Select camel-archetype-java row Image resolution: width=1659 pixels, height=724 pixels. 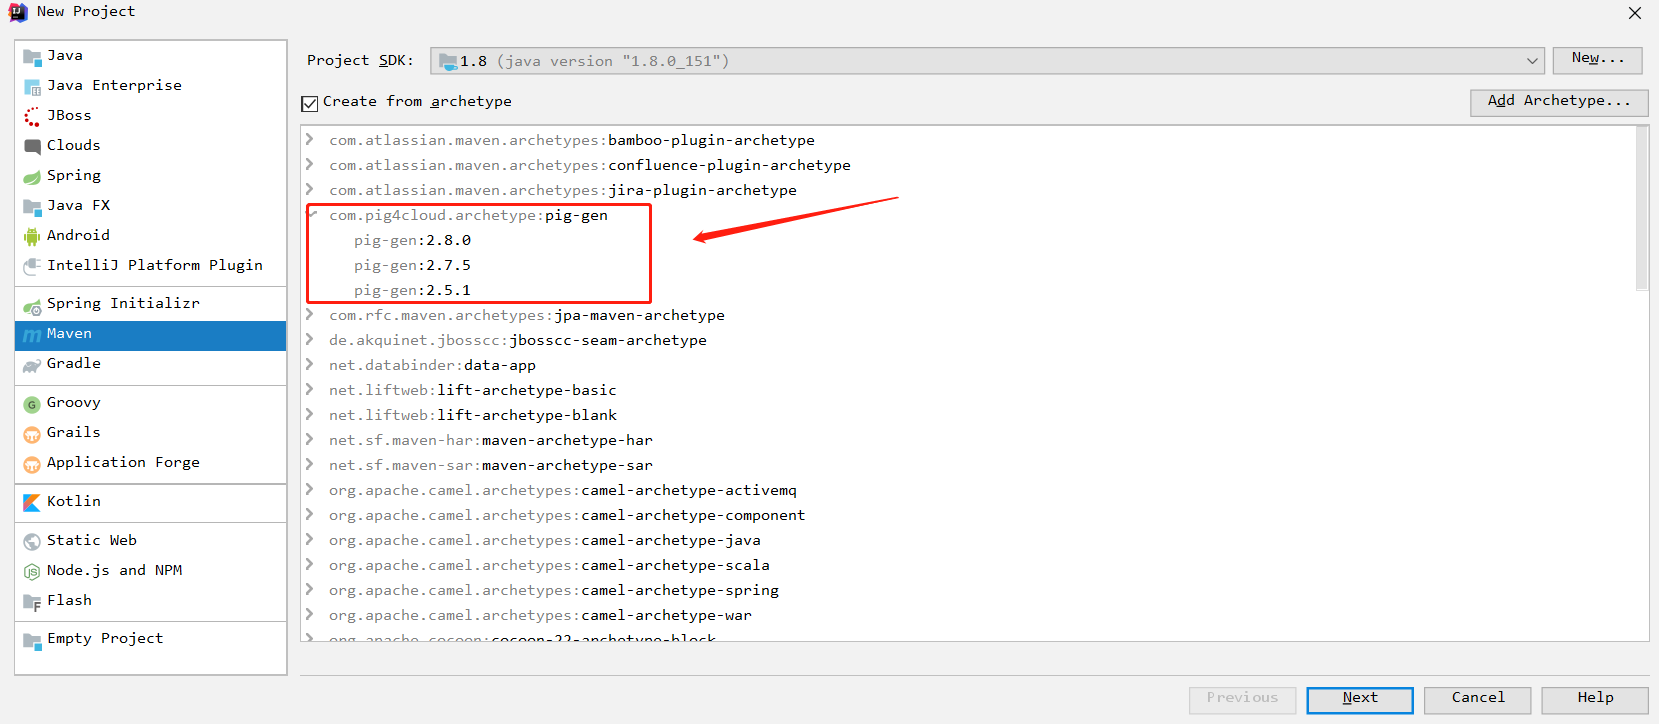coord(968,540)
